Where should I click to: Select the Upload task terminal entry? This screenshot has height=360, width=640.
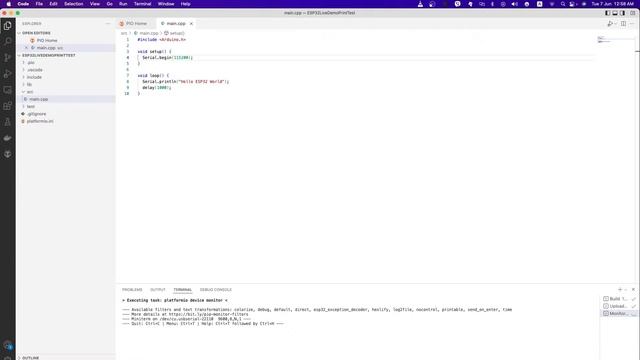(619, 306)
